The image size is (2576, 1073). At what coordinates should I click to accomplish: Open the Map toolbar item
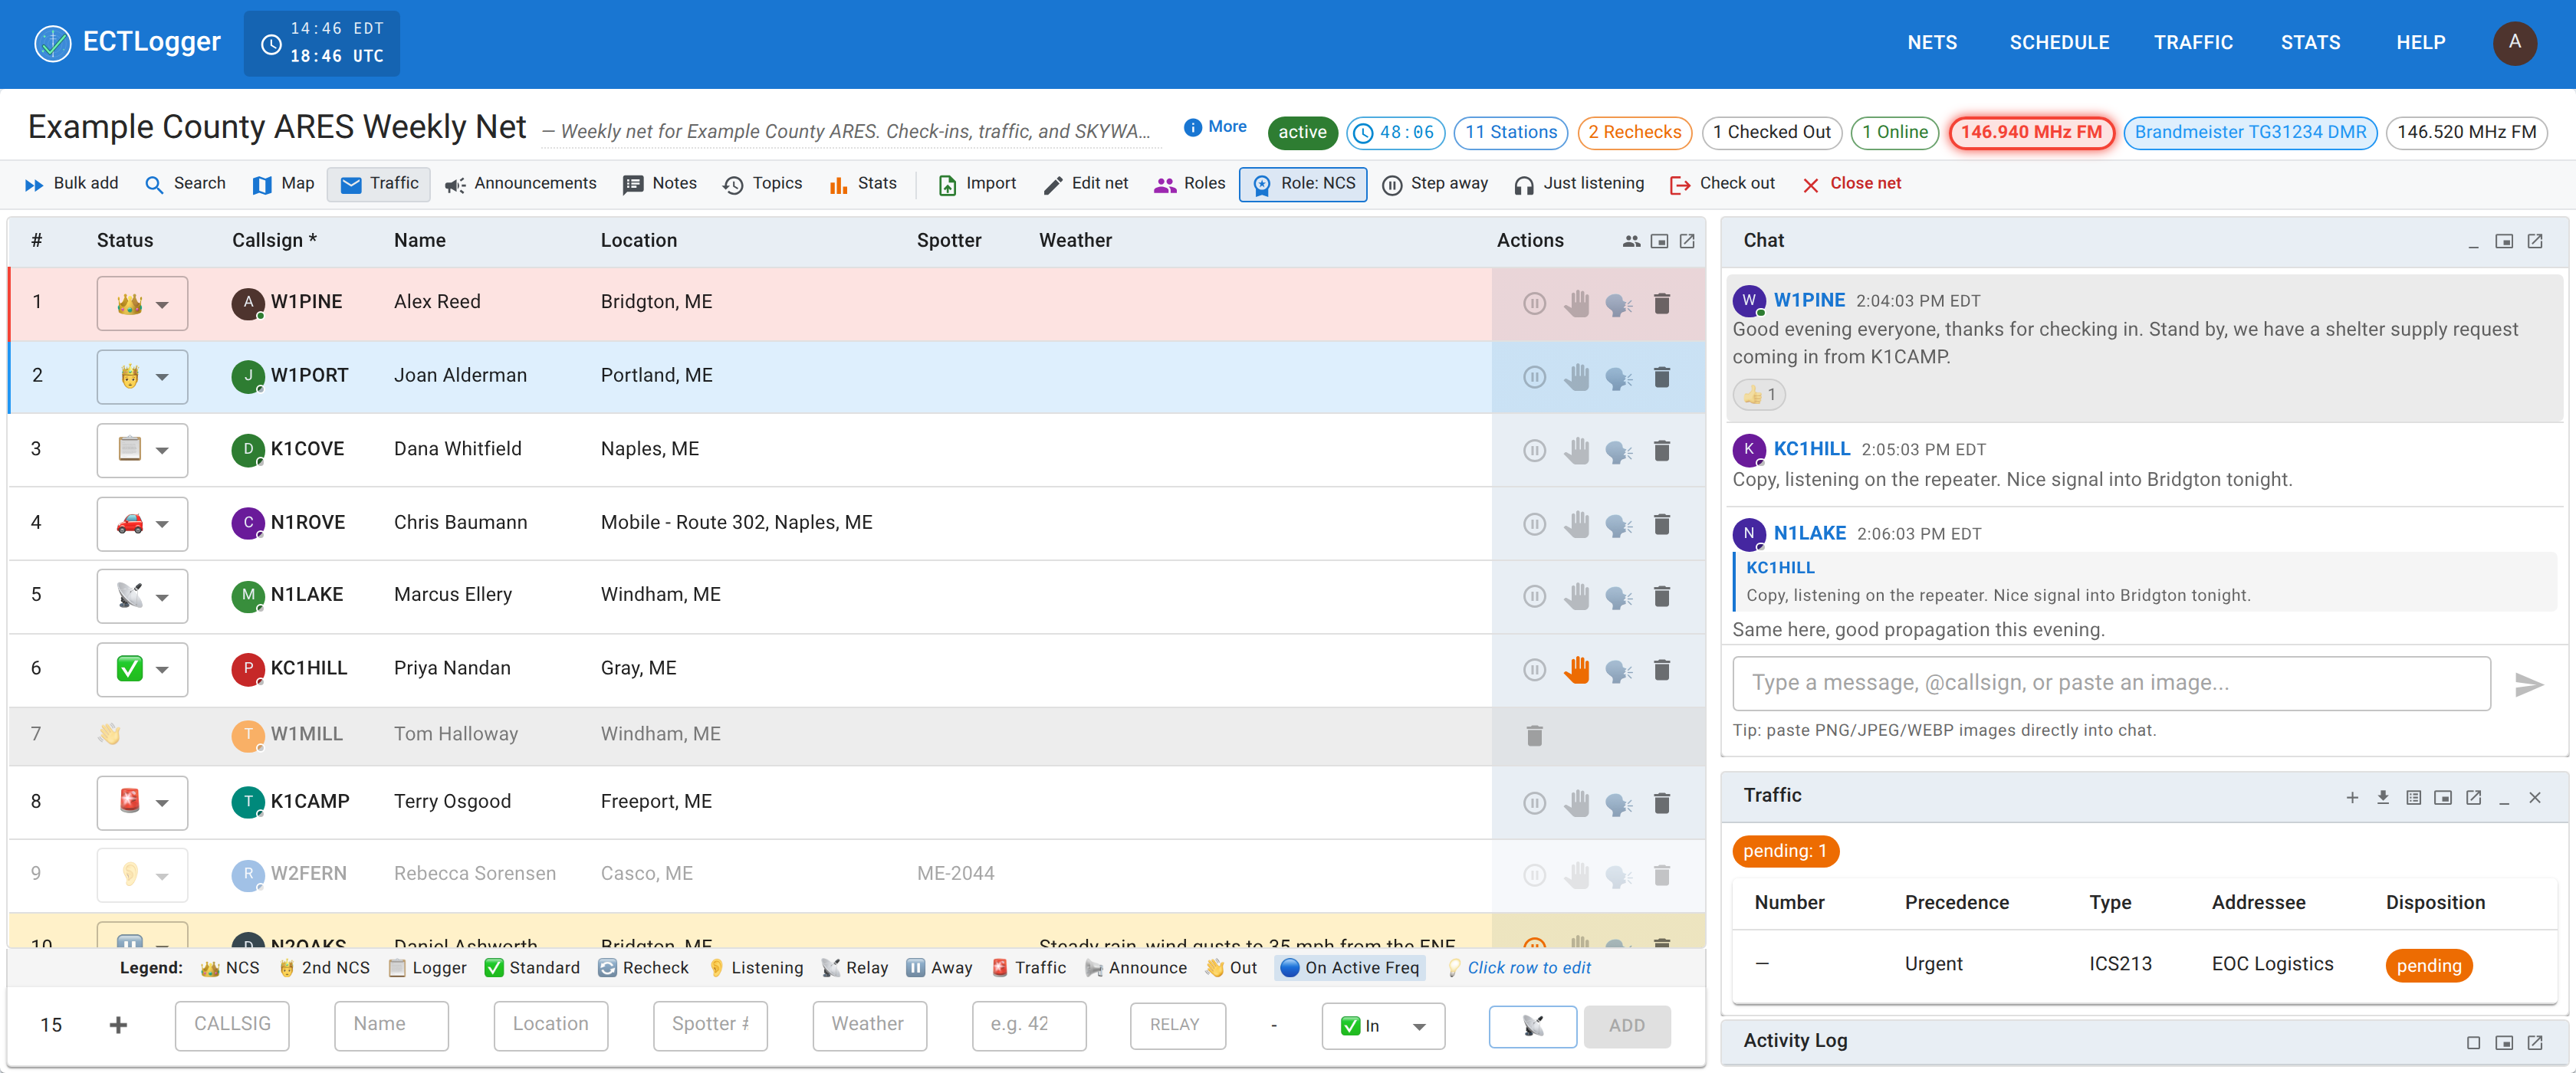[x=283, y=184]
